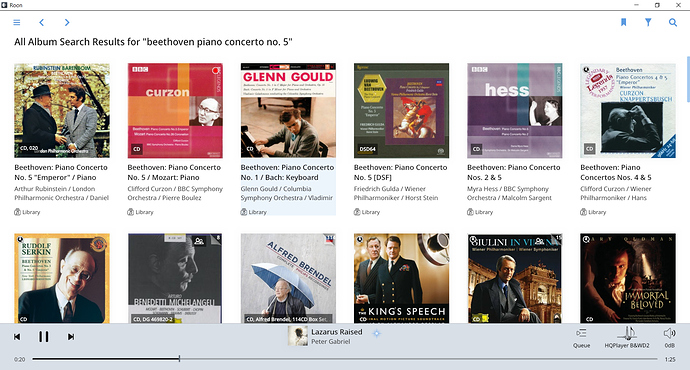Image resolution: width=690 pixels, height=370 pixels.
Task: Open title 'Piano Concertos Nos. 4 & 5'
Action: [x=616, y=172]
